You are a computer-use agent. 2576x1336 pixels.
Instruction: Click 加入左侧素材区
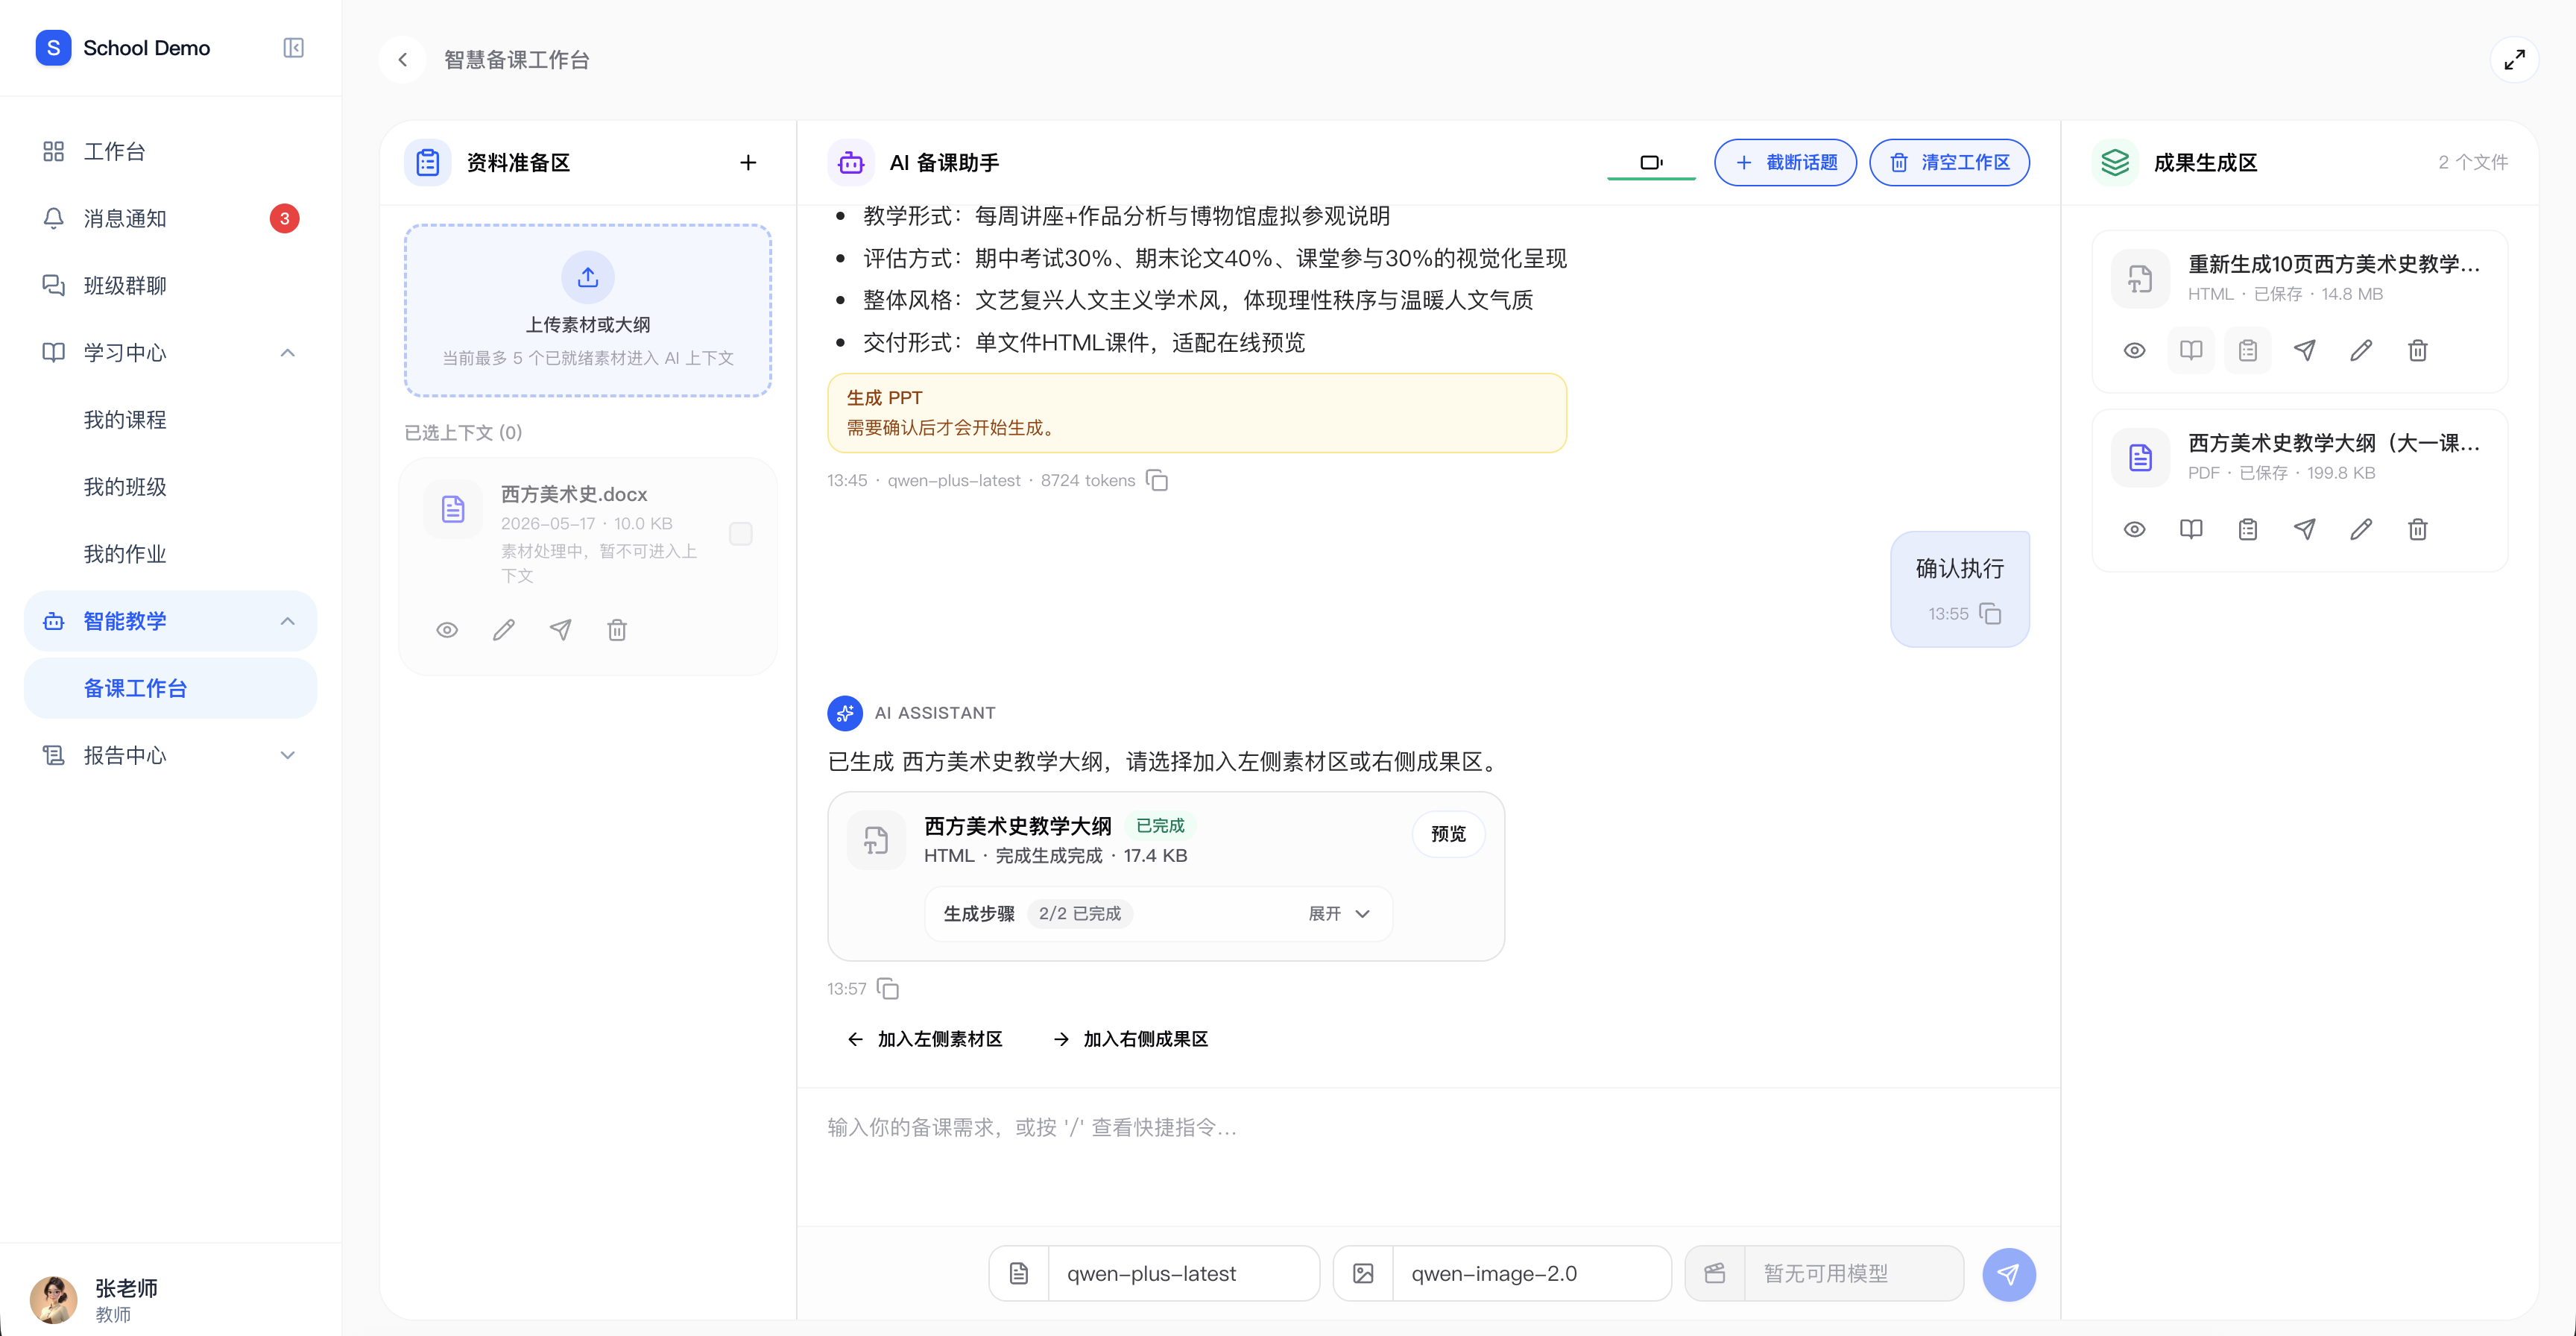pos(924,1039)
